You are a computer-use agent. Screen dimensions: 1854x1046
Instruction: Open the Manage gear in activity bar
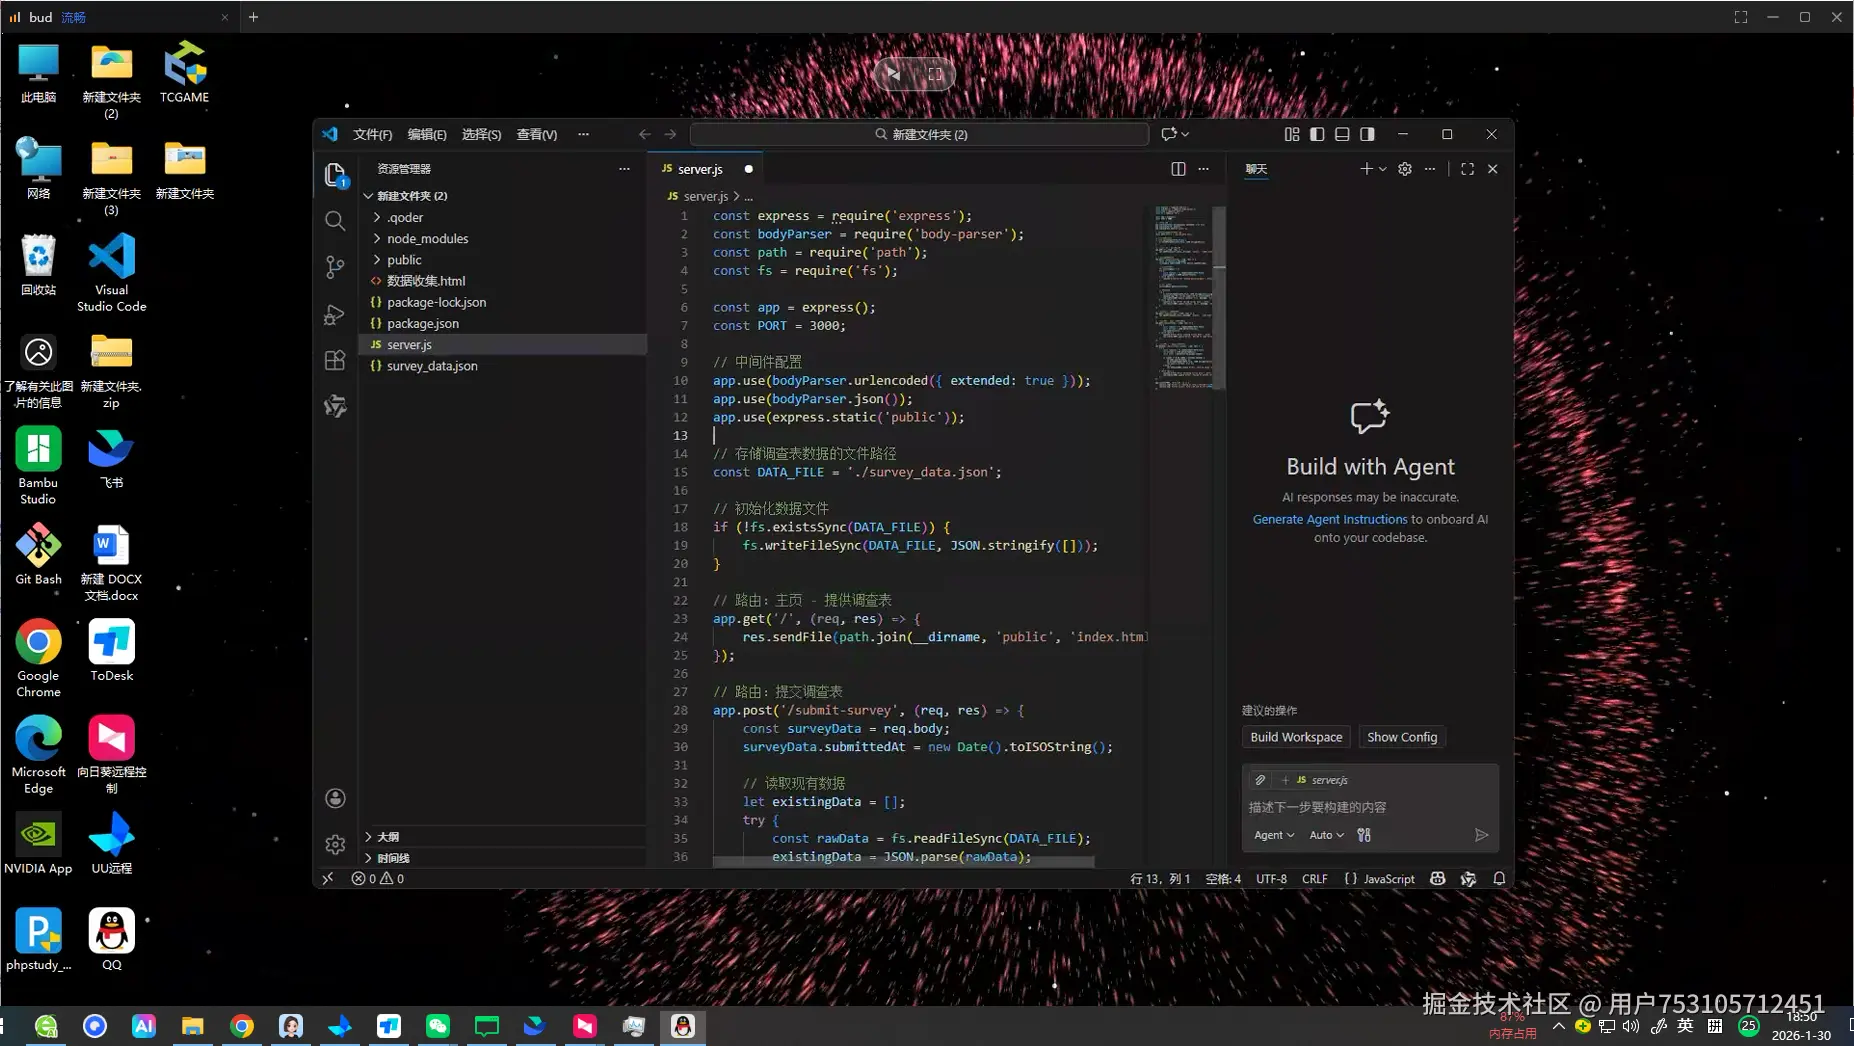click(335, 845)
